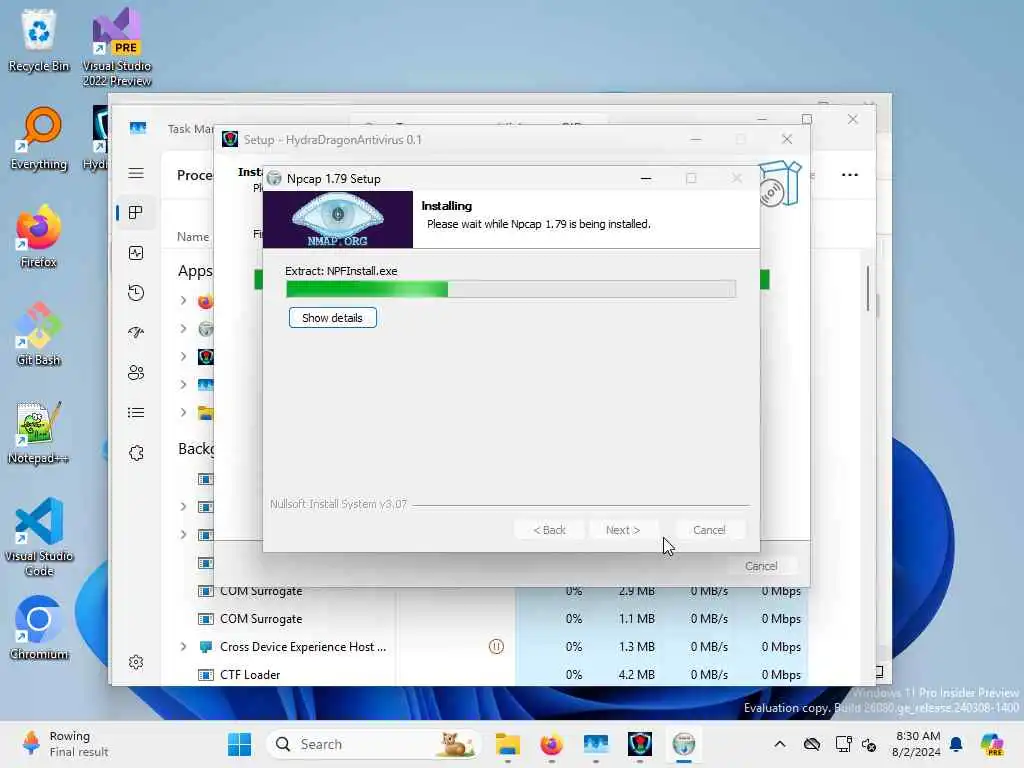The height and width of the screenshot is (768, 1024).
Task: Open Services page in Task Manager sidebar
Action: pos(136,453)
